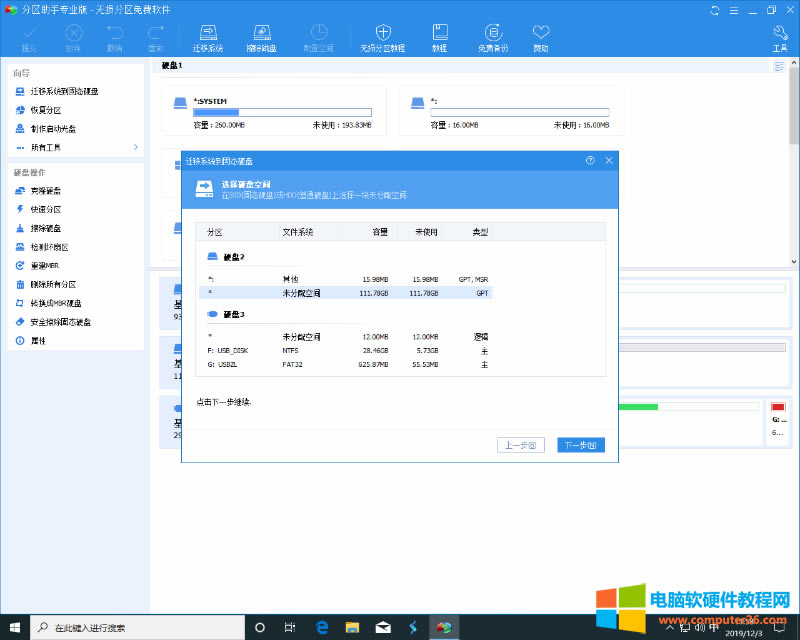Select 恢复分区 in the wizard sidebar
Screen dimensions: 800x640
[x=45, y=110]
